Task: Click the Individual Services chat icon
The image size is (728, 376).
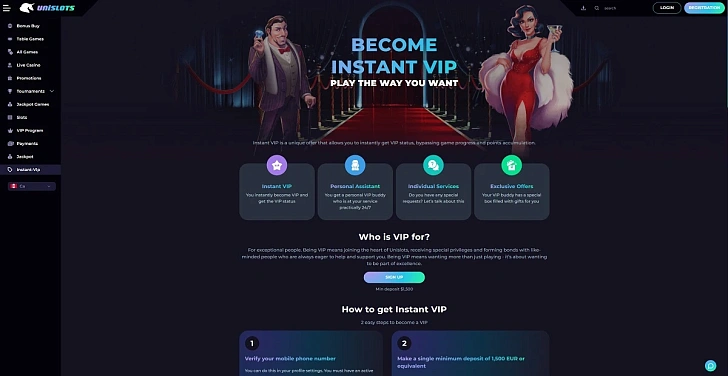Action: click(433, 165)
